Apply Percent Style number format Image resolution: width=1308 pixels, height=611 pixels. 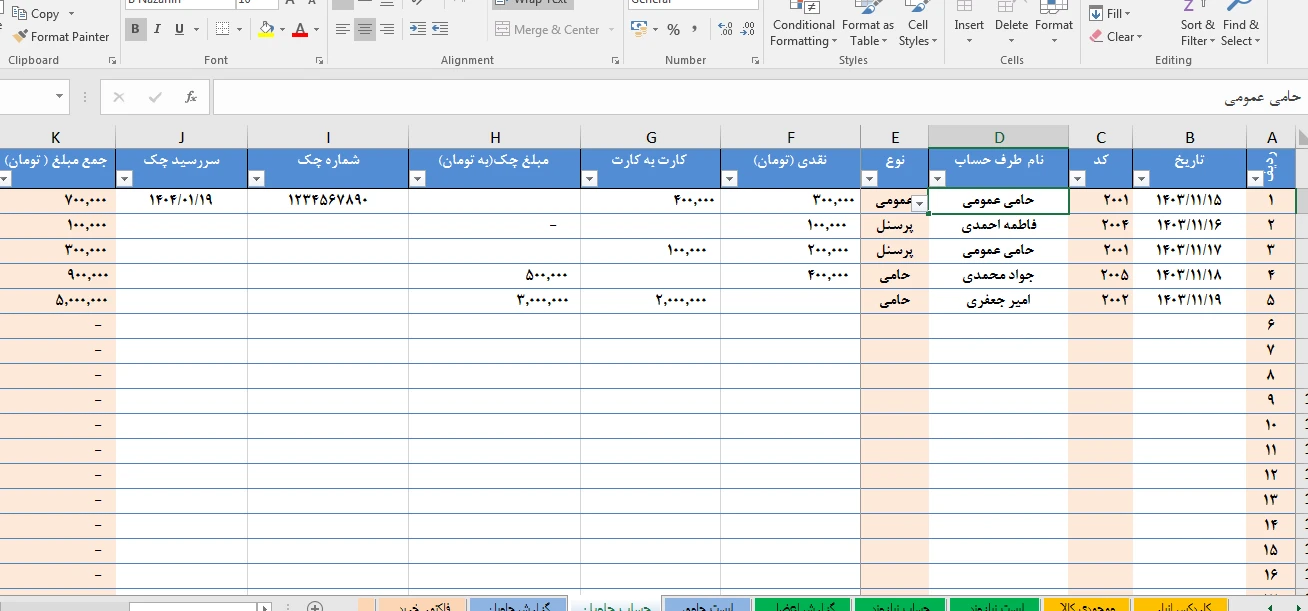point(673,30)
